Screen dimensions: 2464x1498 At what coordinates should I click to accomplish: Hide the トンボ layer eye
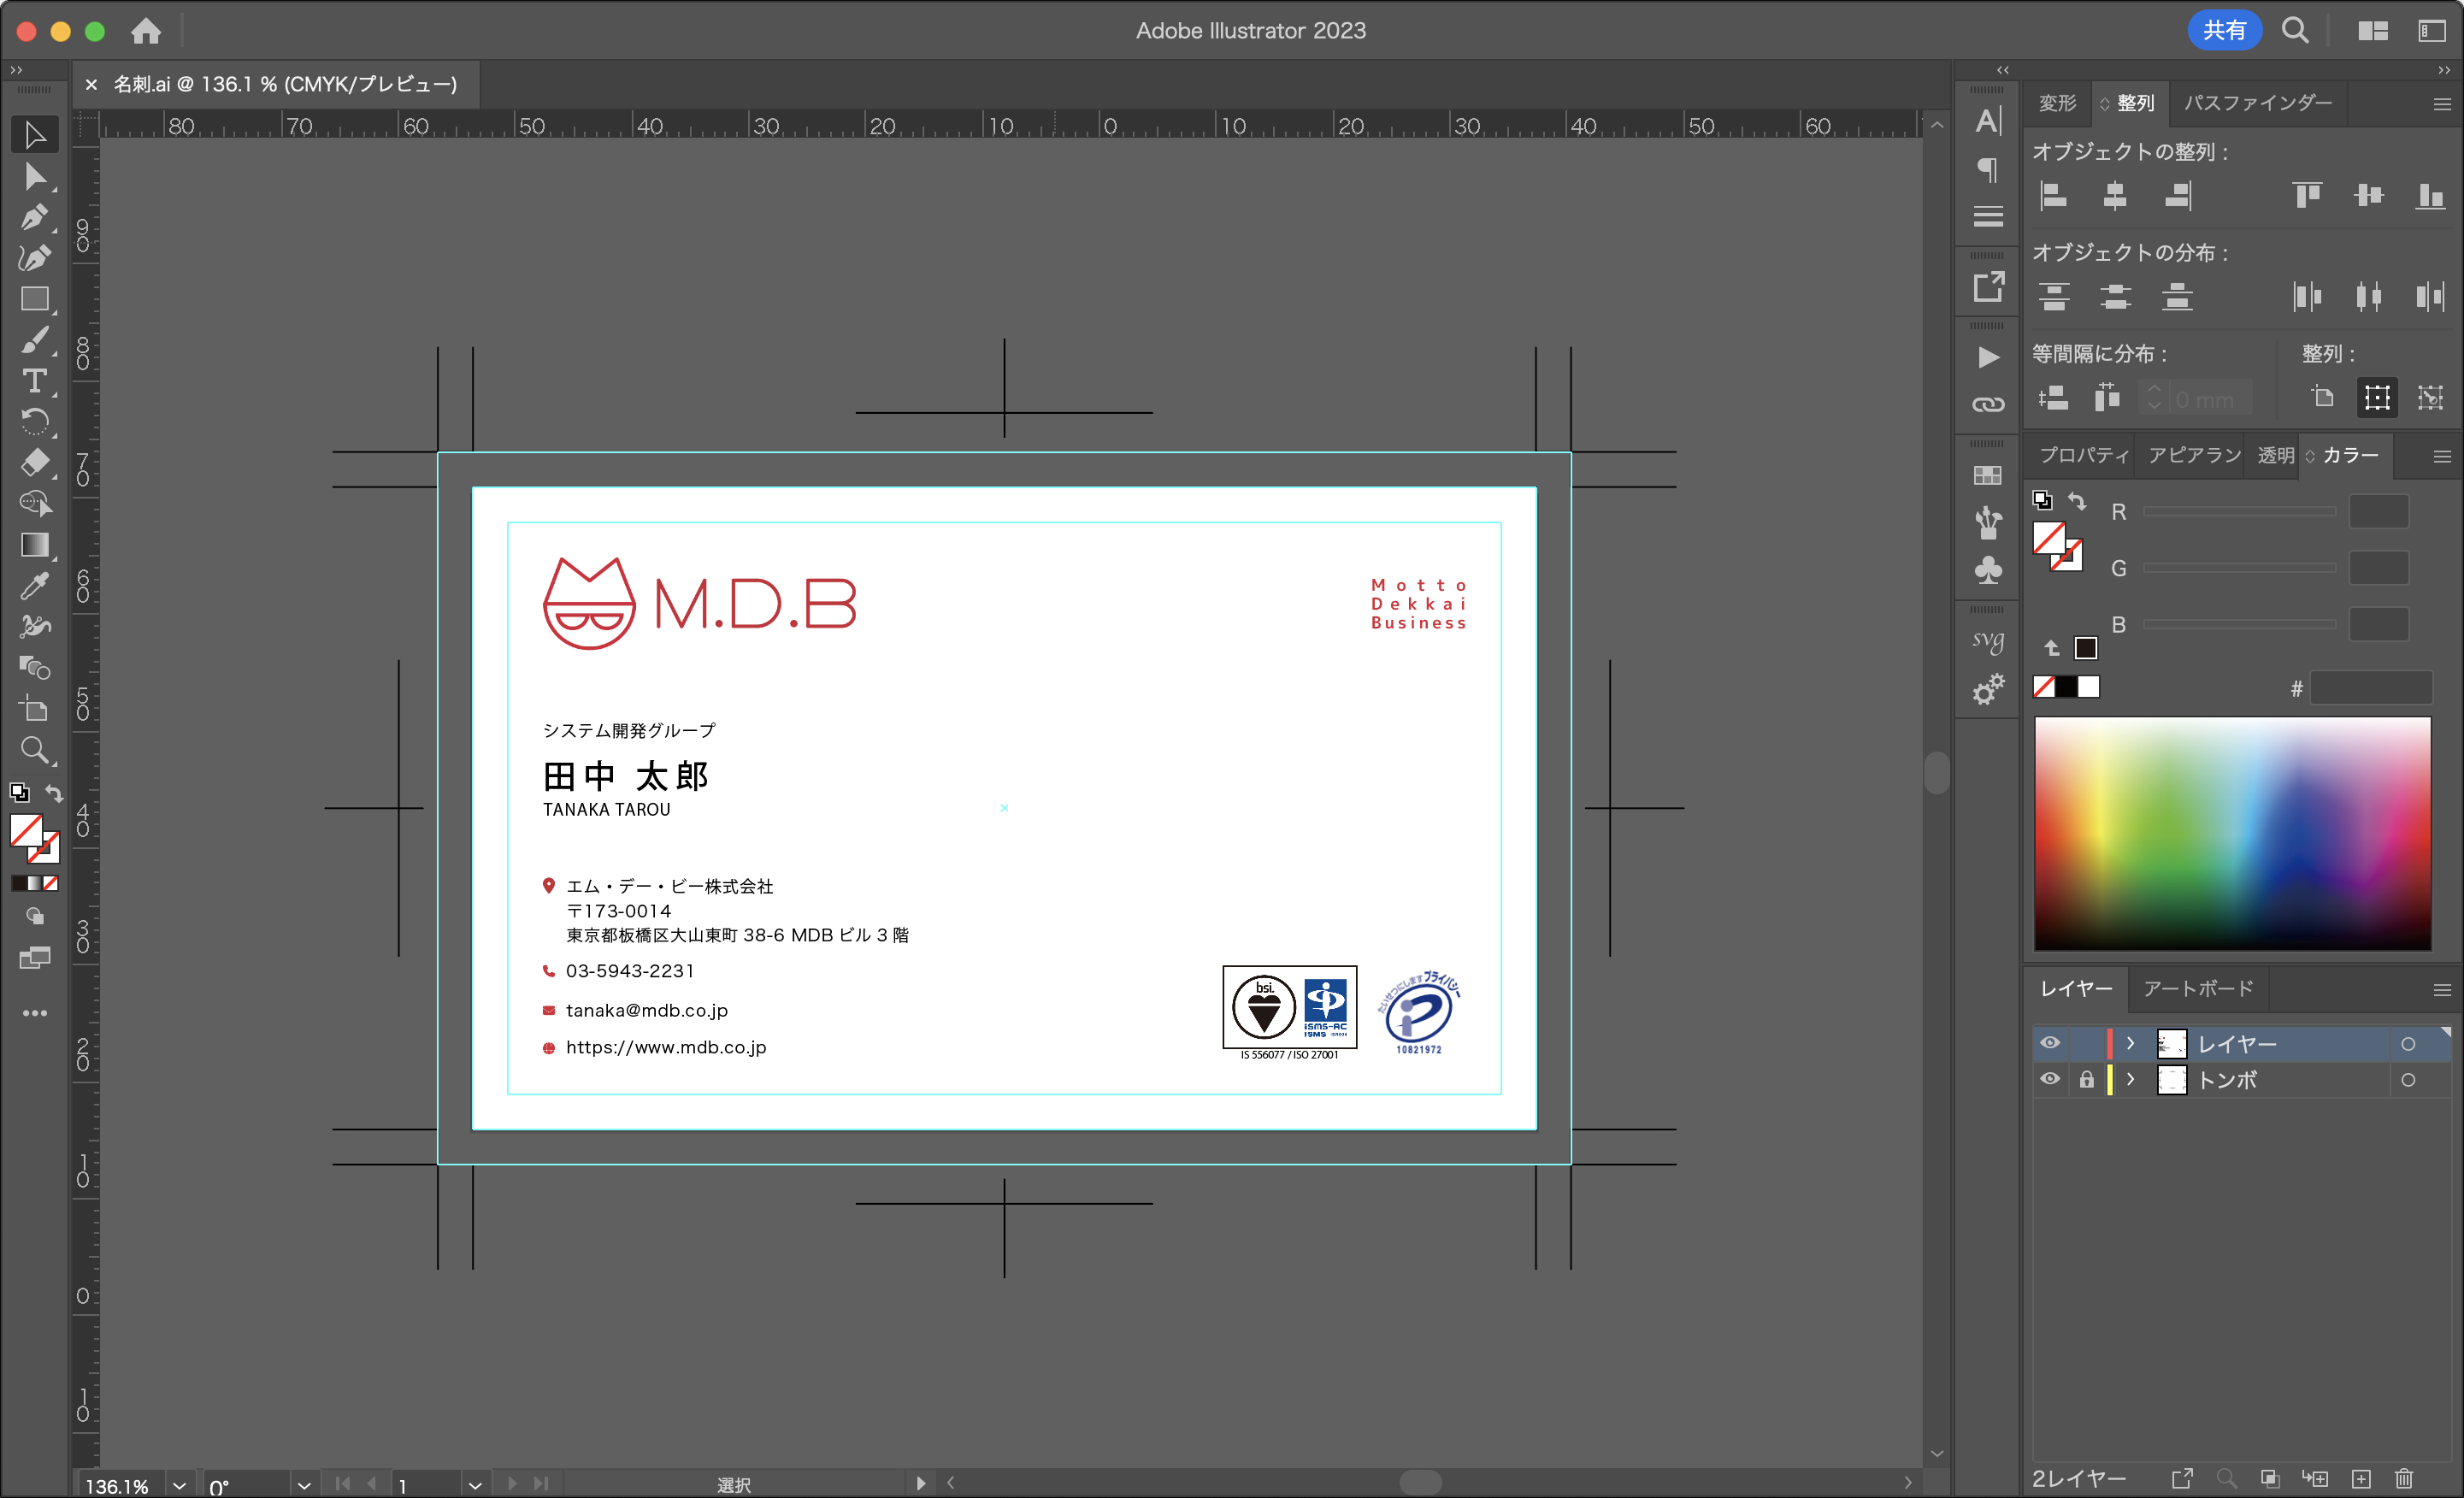pyautogui.click(x=2049, y=1079)
